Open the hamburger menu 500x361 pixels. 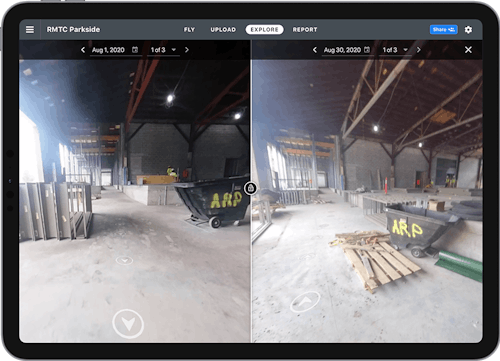coord(30,30)
